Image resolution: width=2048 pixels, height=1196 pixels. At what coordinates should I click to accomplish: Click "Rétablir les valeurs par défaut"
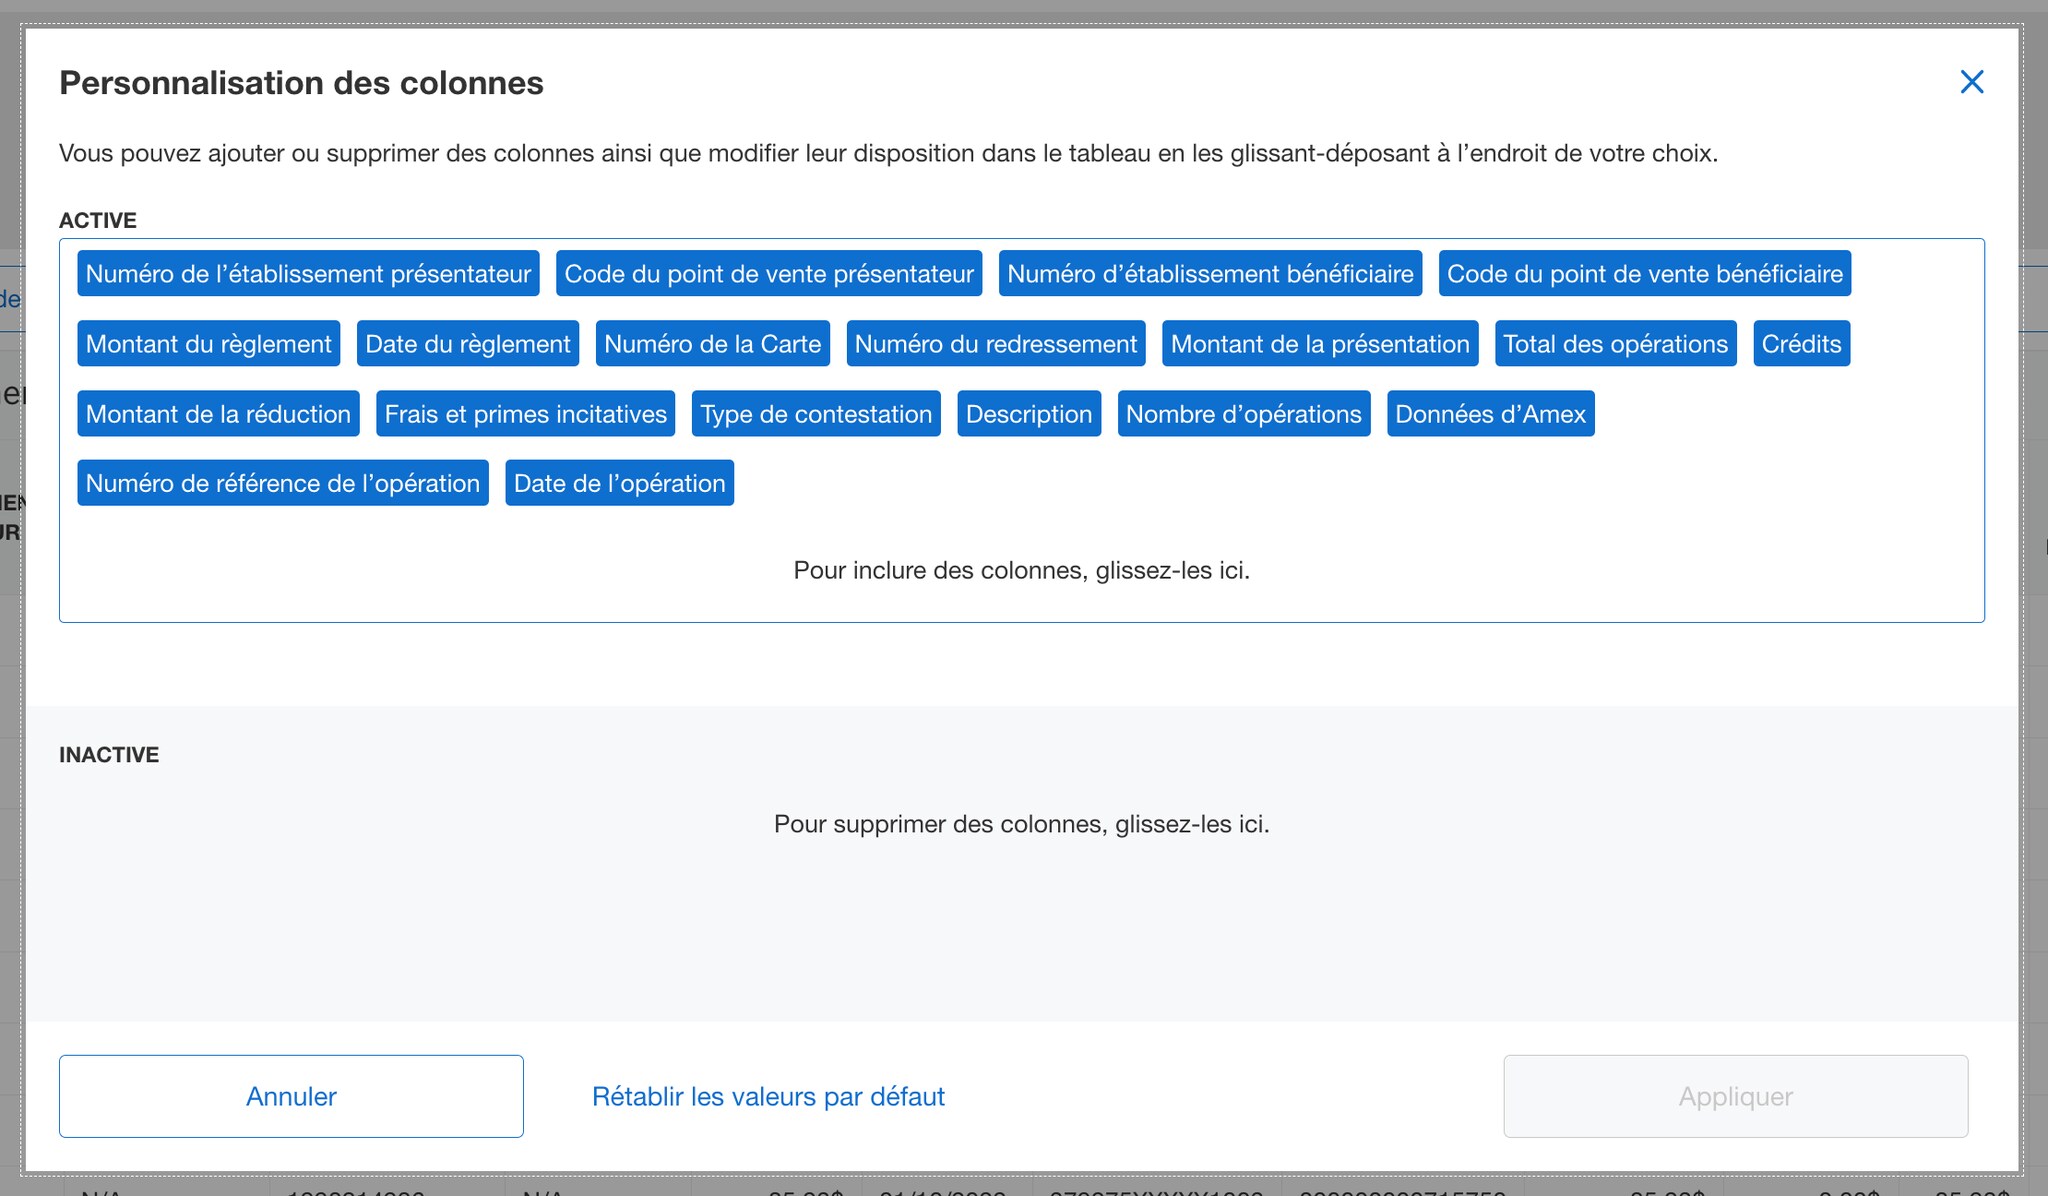coord(768,1096)
